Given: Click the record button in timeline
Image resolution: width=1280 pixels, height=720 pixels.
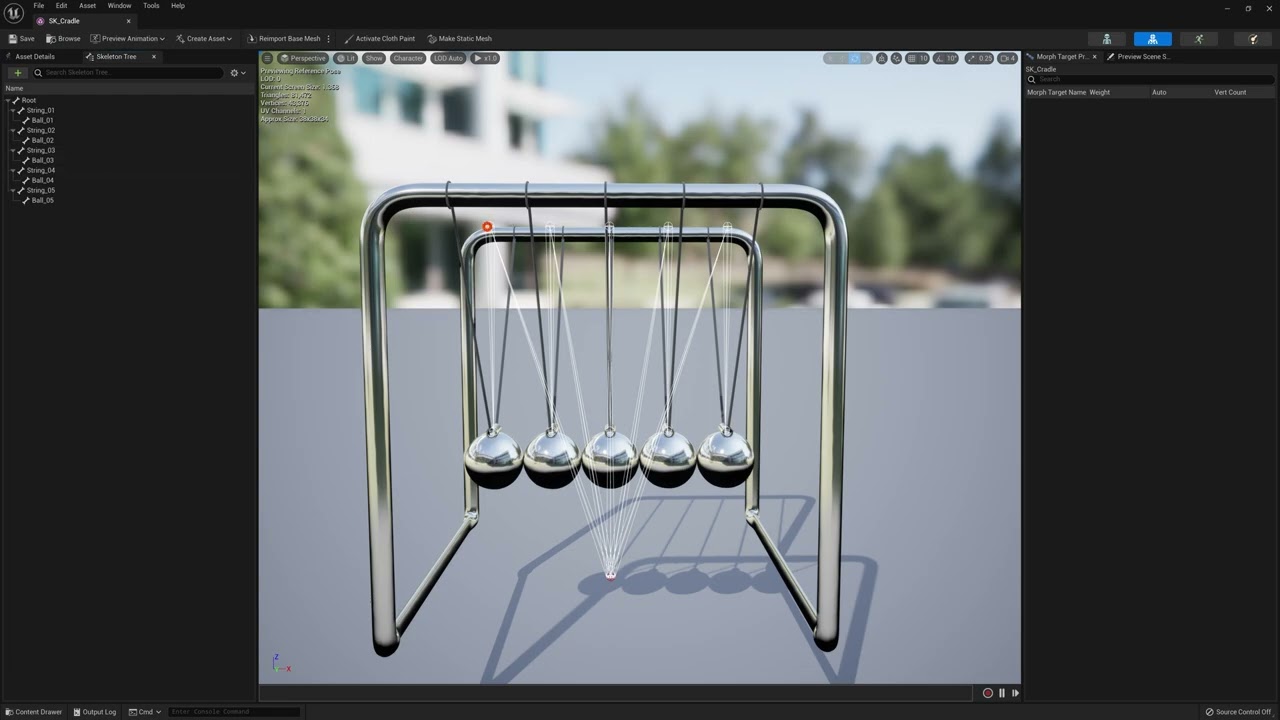Looking at the screenshot, I should coord(988,693).
